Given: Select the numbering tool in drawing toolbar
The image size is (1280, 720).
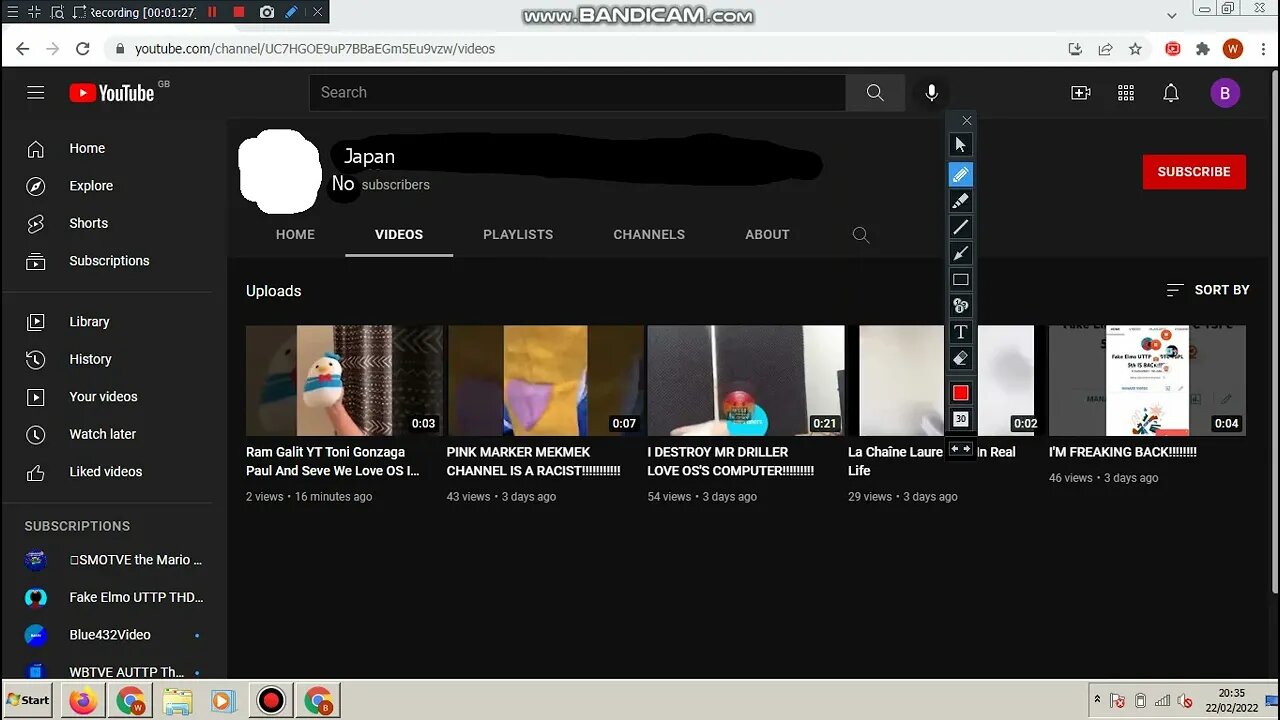Looking at the screenshot, I should (x=960, y=305).
